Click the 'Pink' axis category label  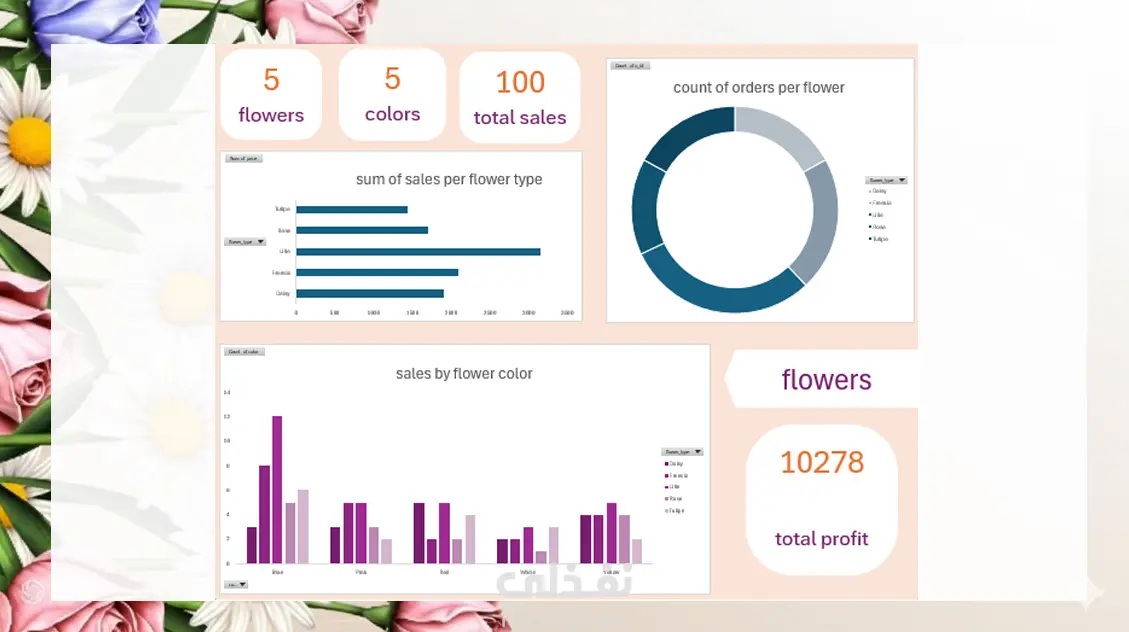(x=361, y=572)
